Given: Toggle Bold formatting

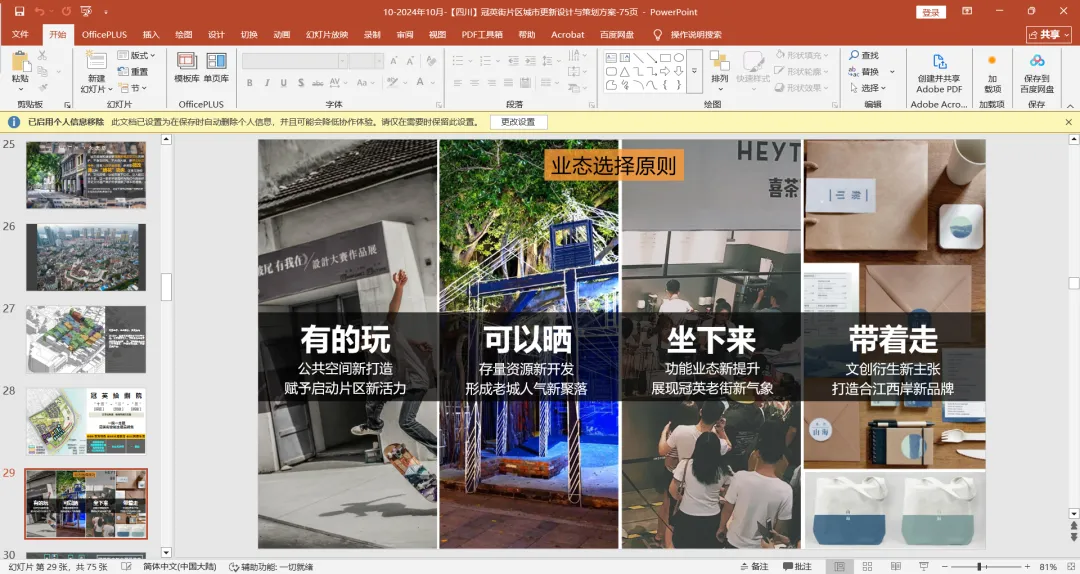Looking at the screenshot, I should 249,83.
